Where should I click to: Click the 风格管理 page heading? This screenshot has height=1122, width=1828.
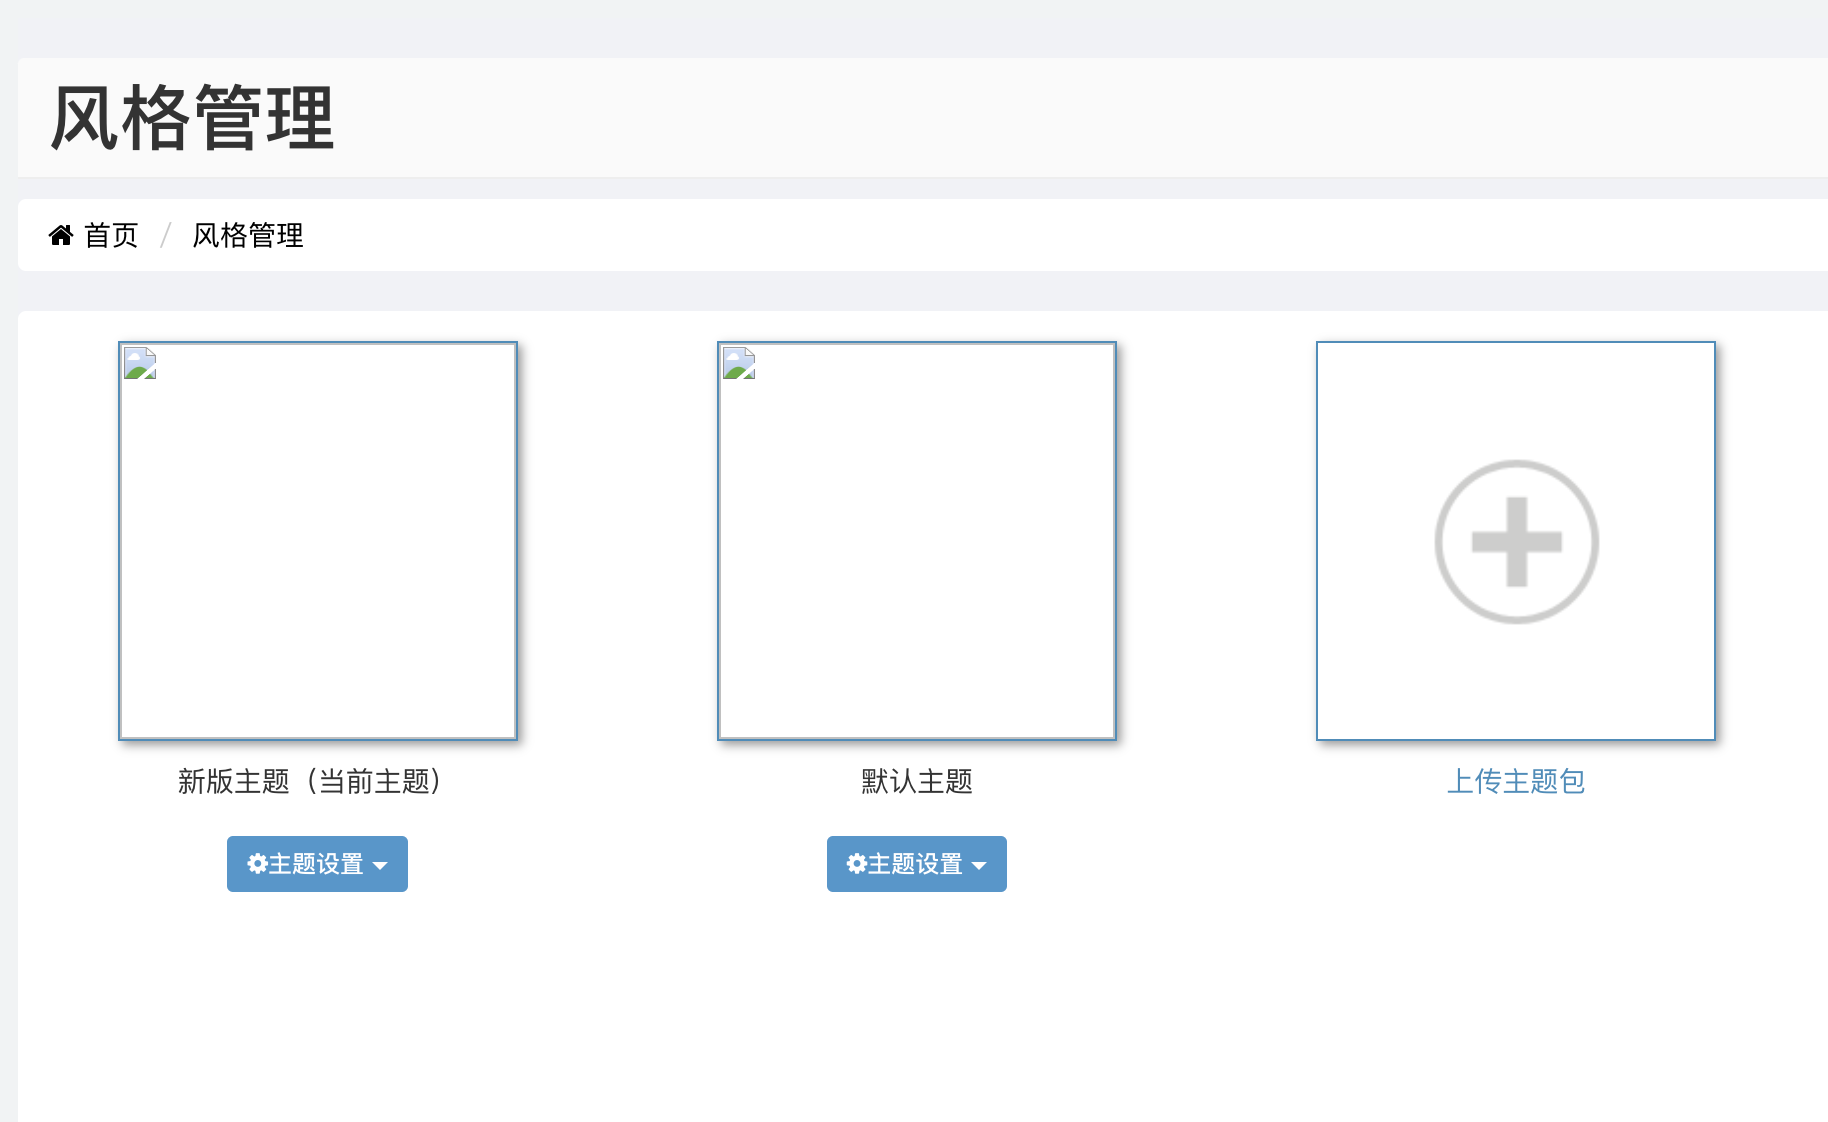[x=192, y=118]
